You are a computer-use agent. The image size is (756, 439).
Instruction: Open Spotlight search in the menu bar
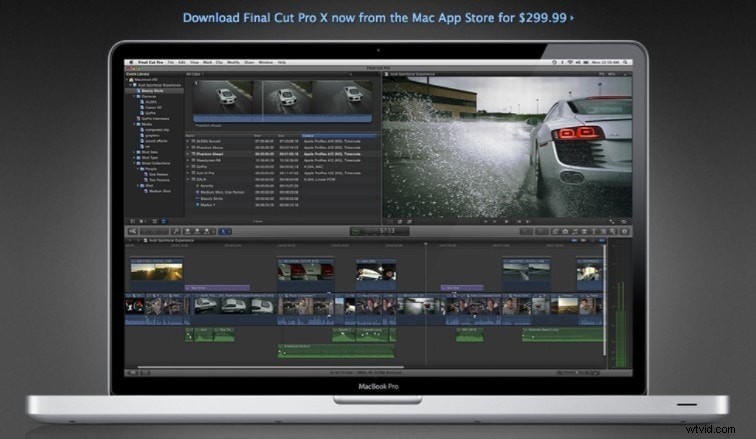click(625, 63)
